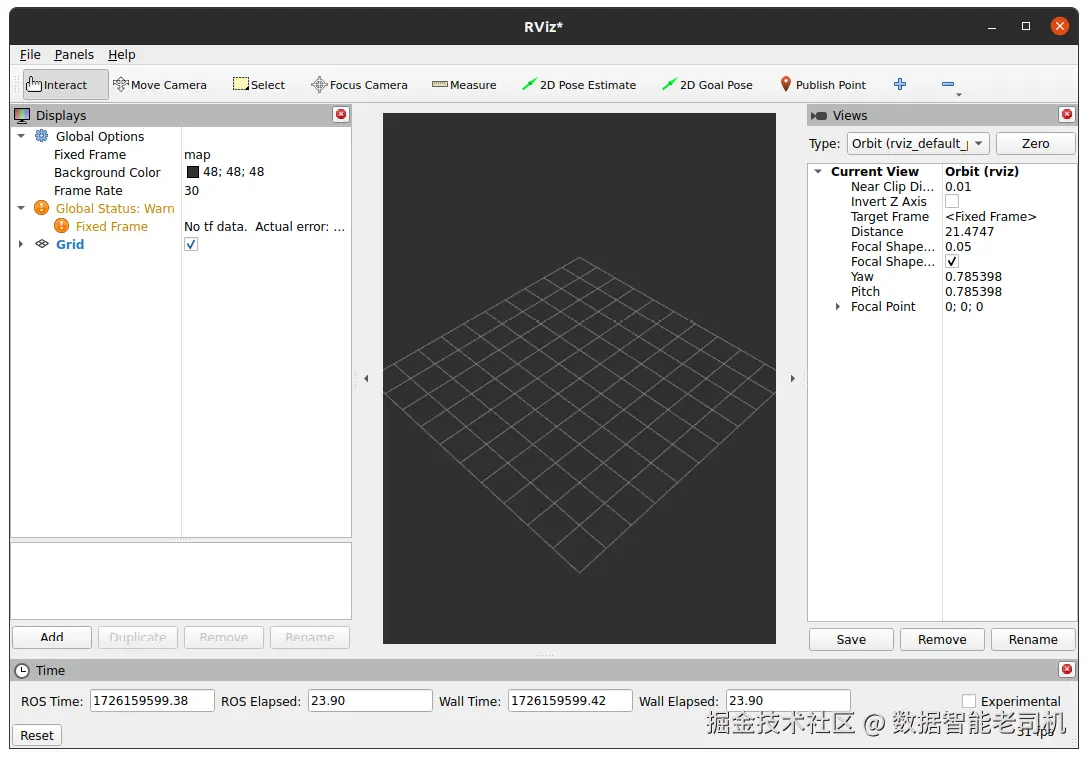Click the blue plus add-tool icon
The width and height of the screenshot is (1088, 758).
point(900,84)
